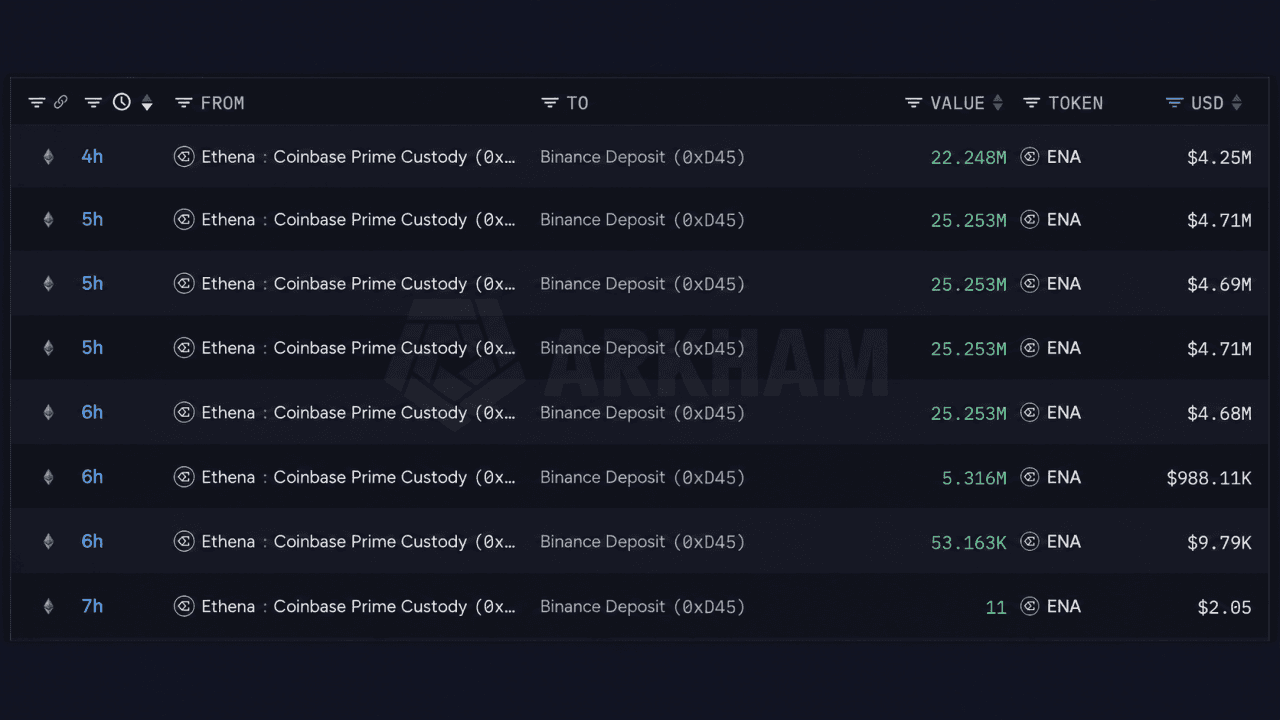Click the 25.253M value in the $4.68M row
The image size is (1280, 720).
click(x=969, y=414)
